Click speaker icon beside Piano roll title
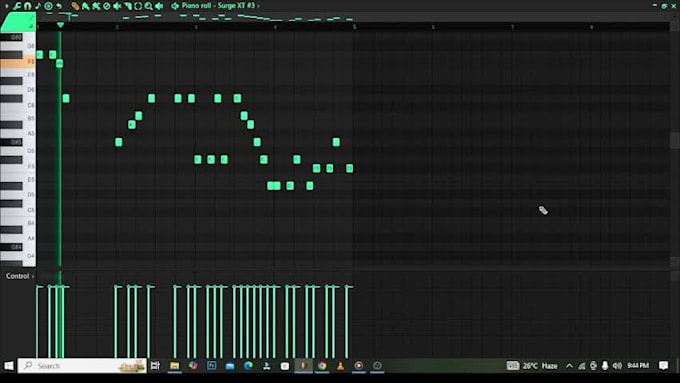The image size is (680, 383). (x=175, y=6)
